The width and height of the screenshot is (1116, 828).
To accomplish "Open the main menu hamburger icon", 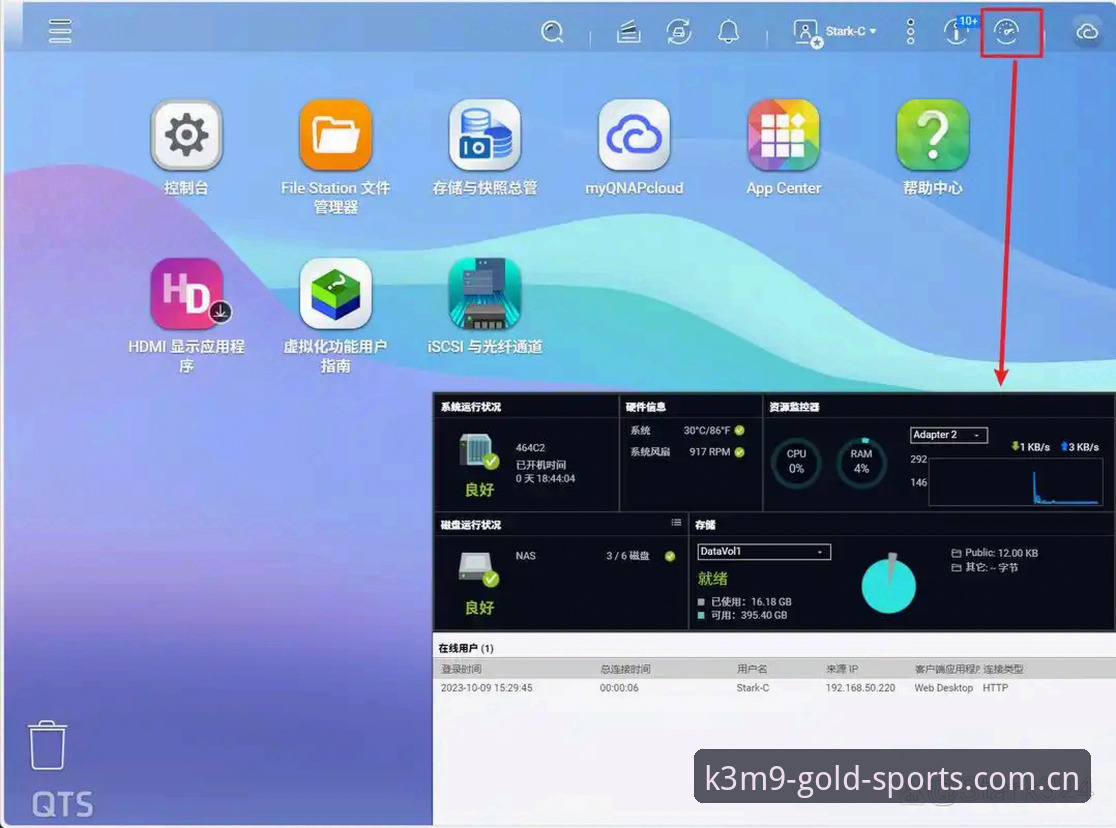I will [60, 31].
